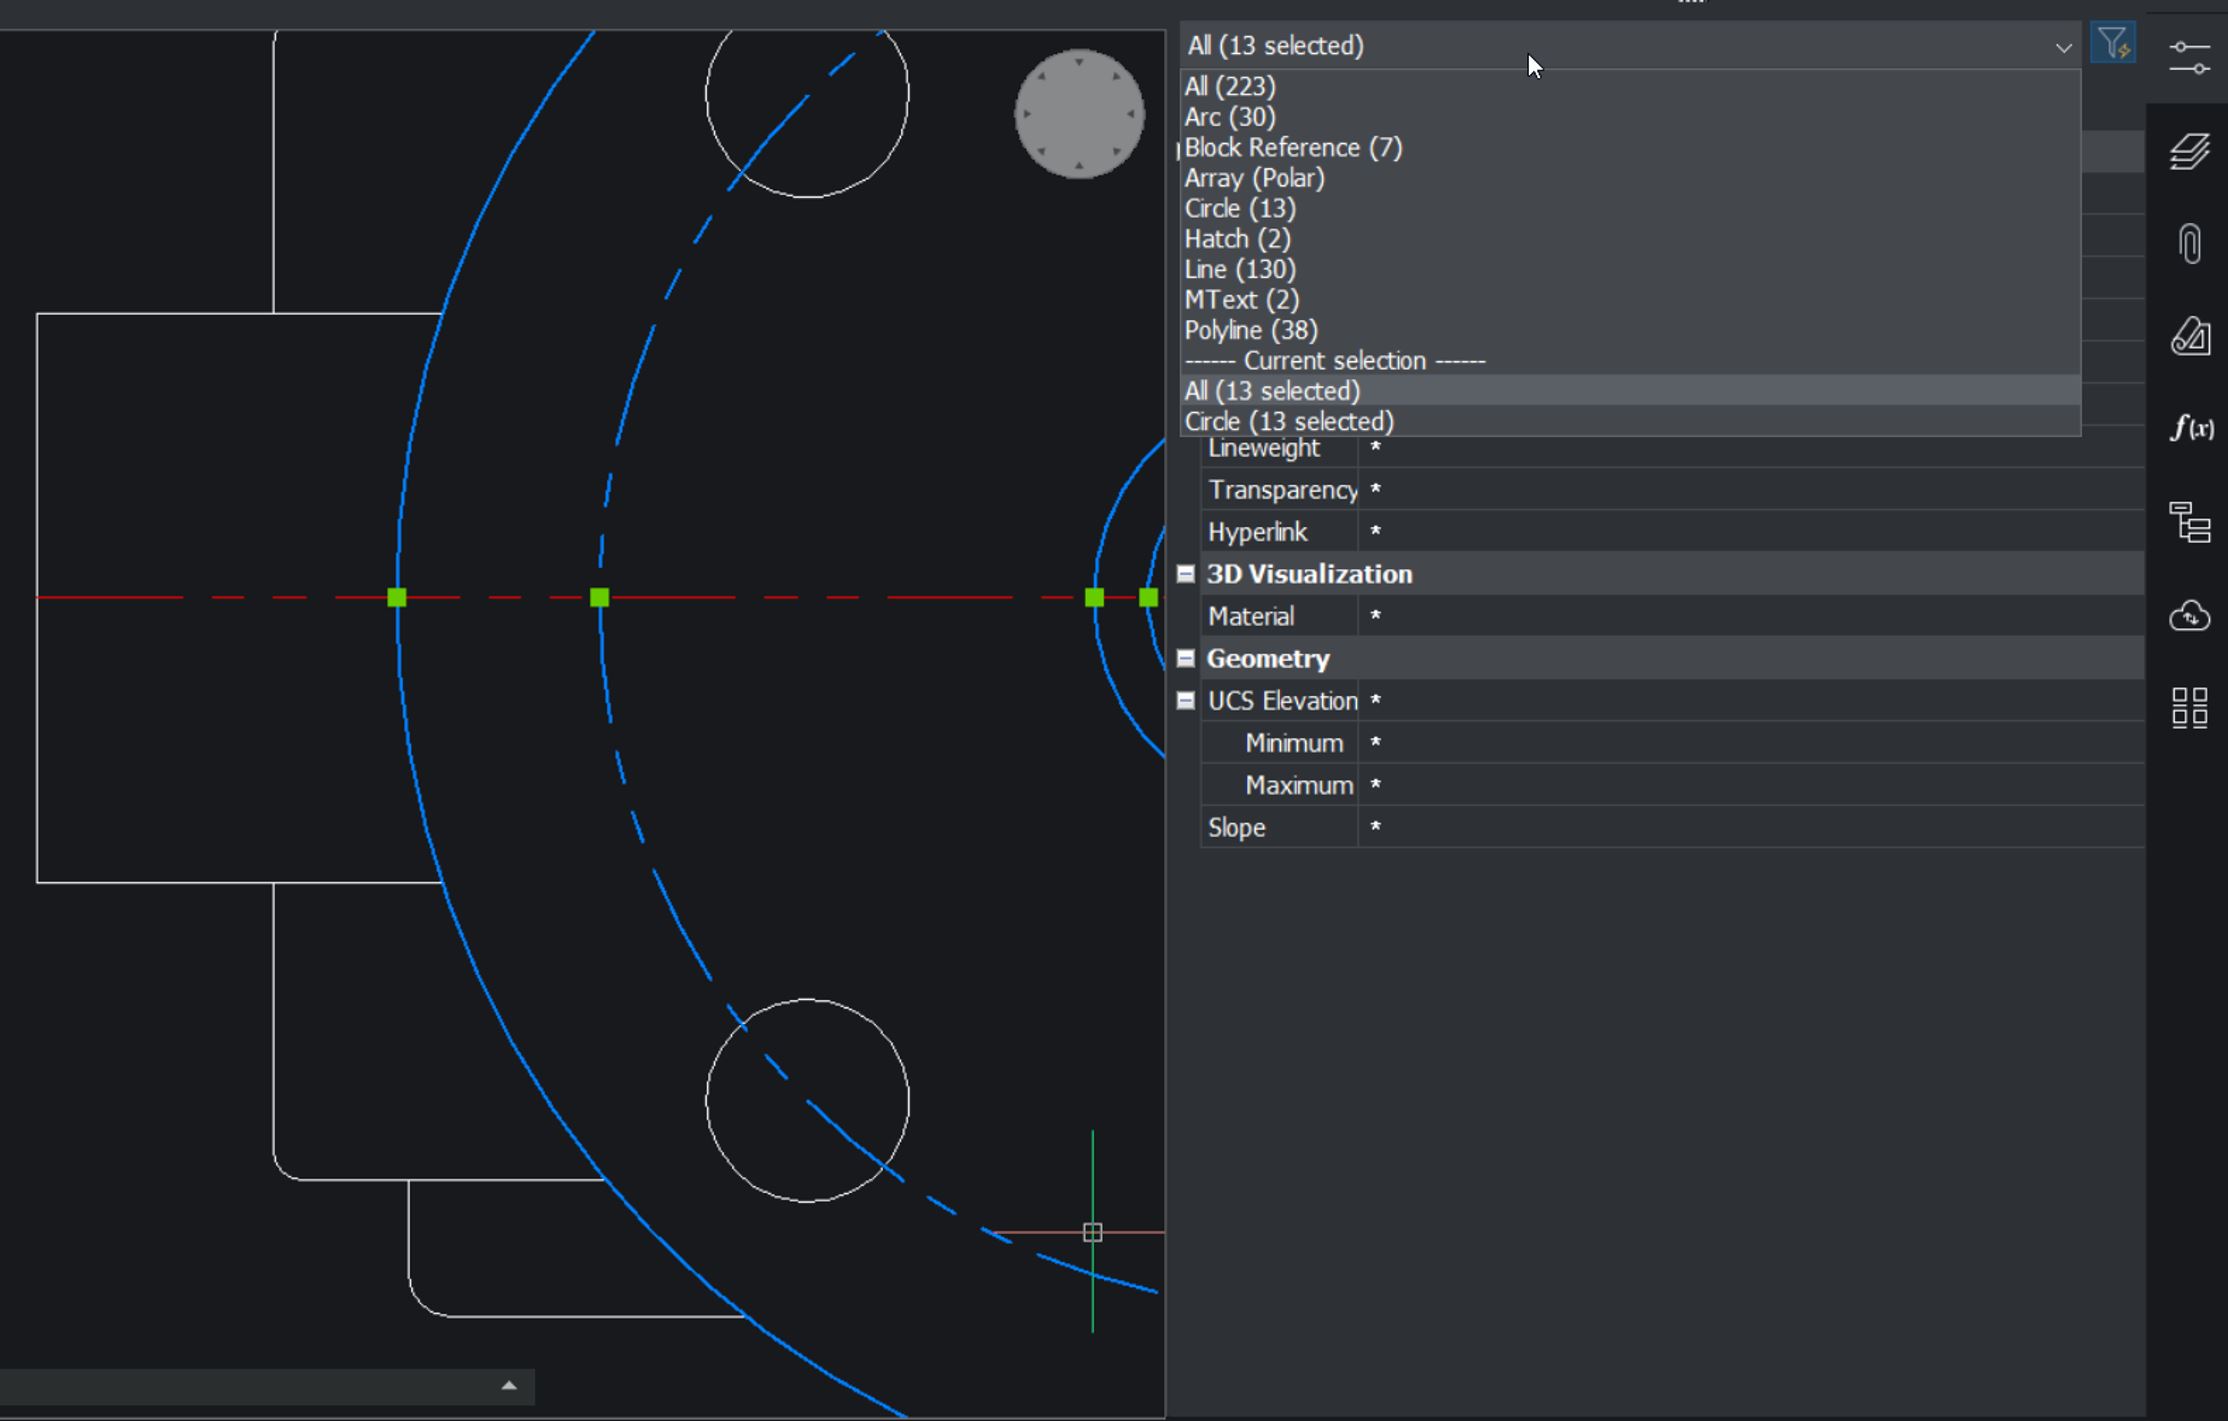2228x1421 pixels.
Task: Collapse the 3D Visualization section
Action: pyautogui.click(x=1185, y=573)
